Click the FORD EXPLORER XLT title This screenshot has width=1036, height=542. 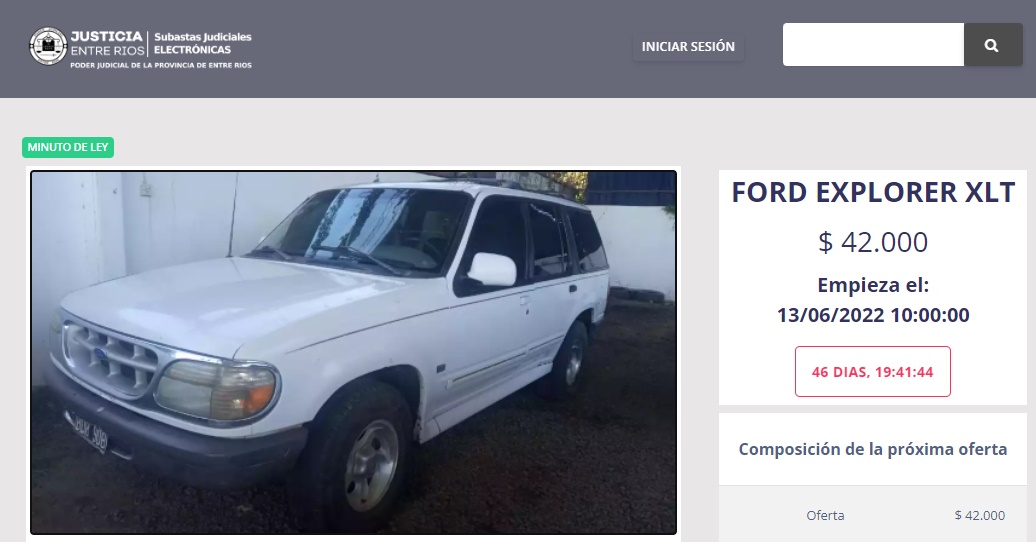point(873,192)
